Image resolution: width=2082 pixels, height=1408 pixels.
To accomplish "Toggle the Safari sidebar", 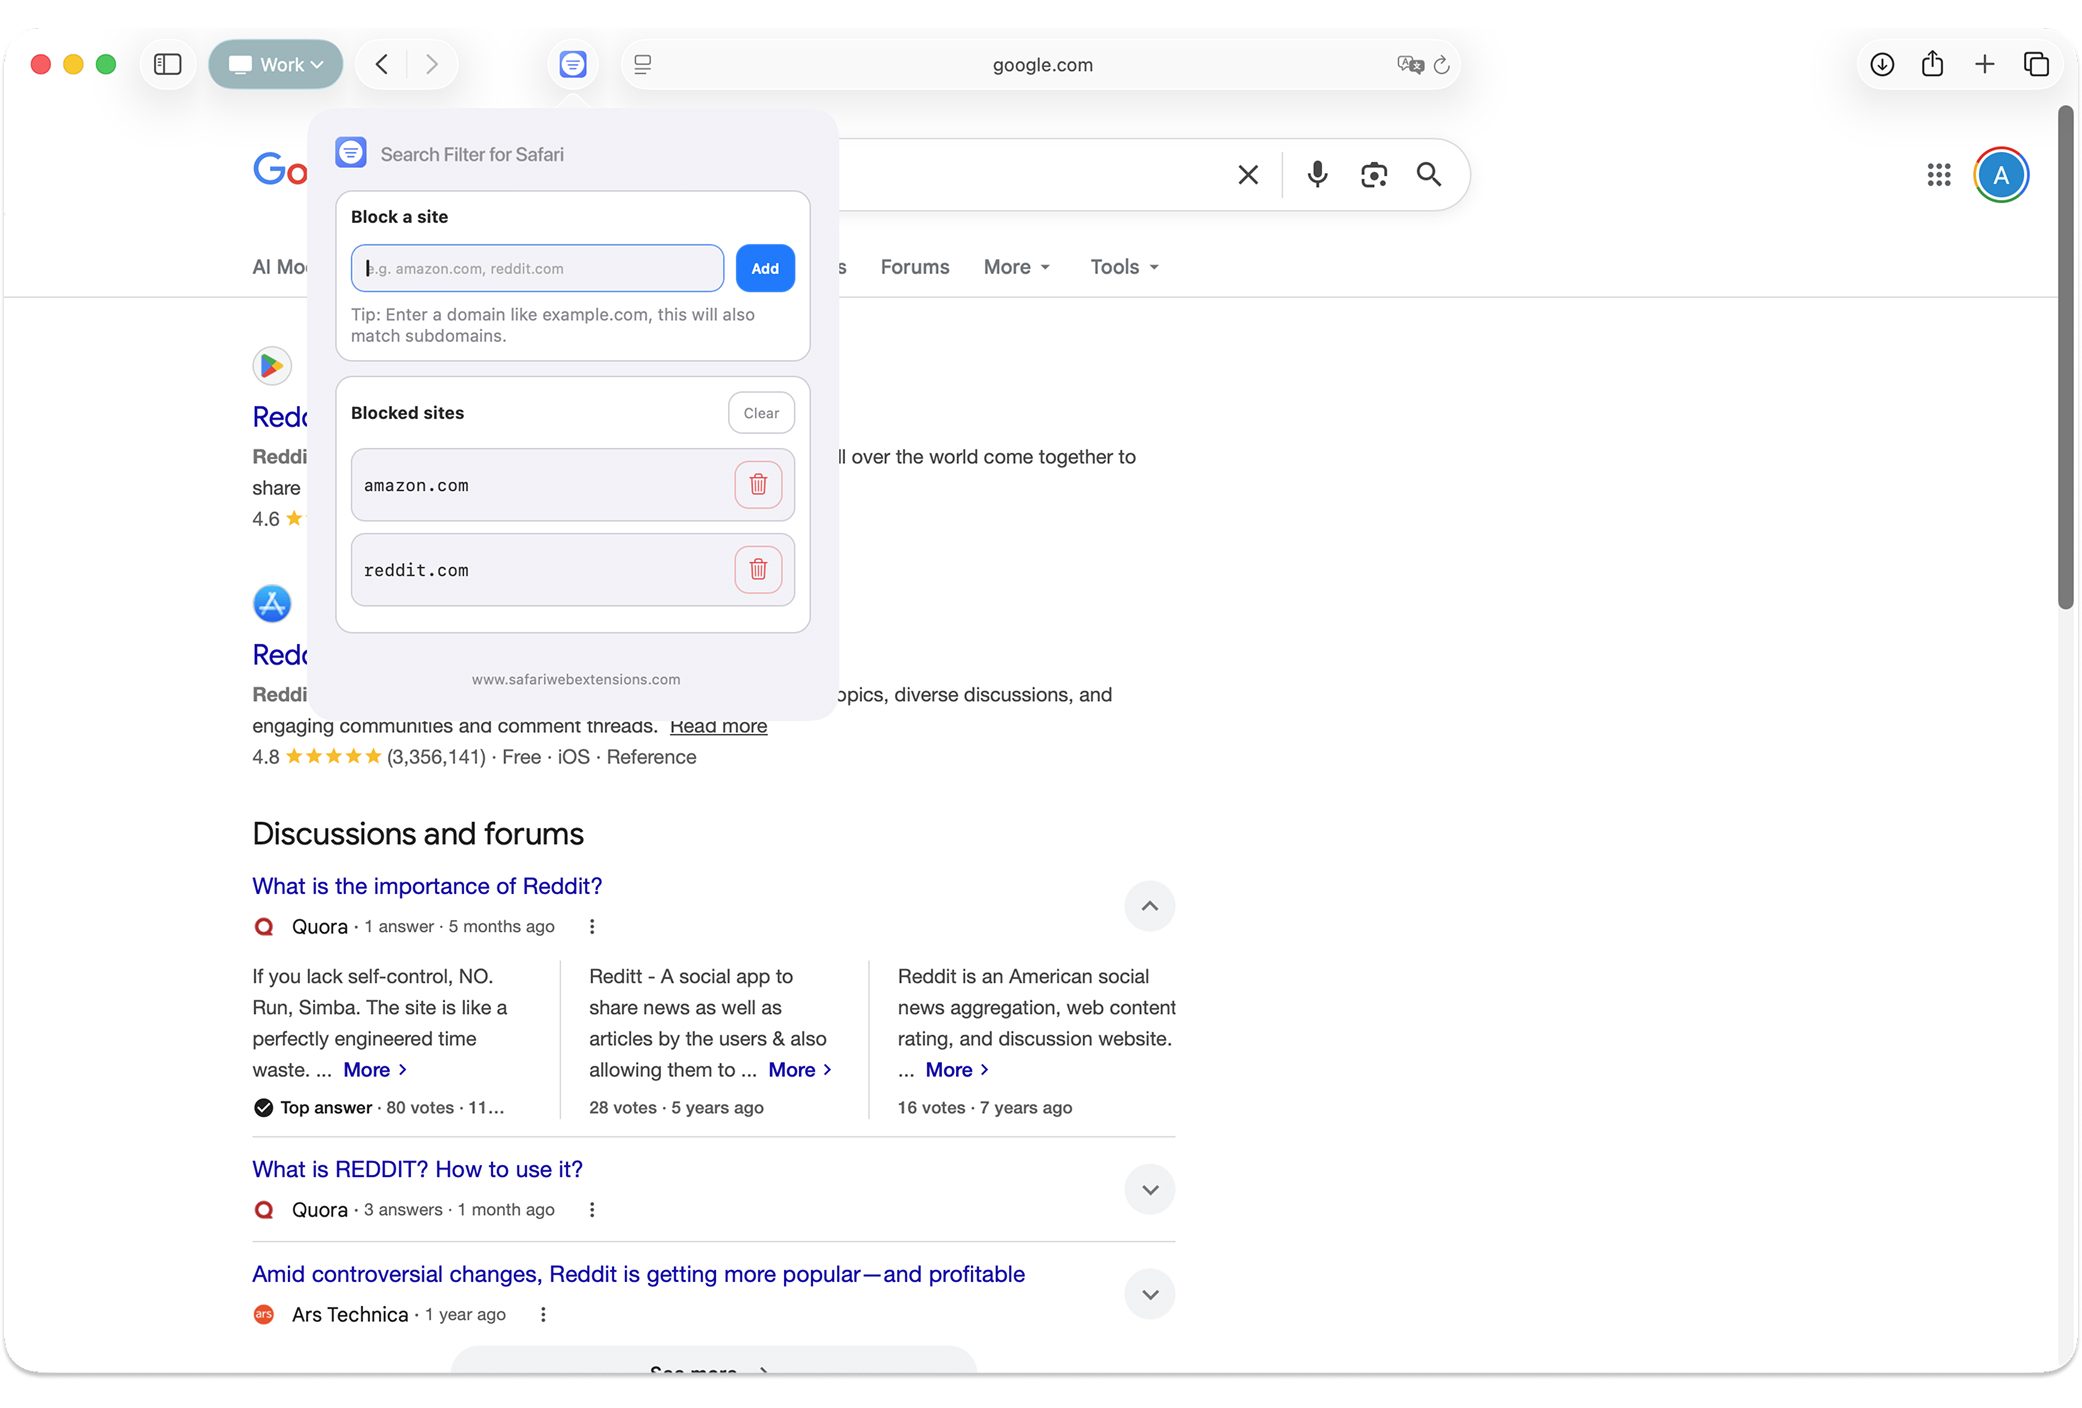I will click(x=167, y=65).
